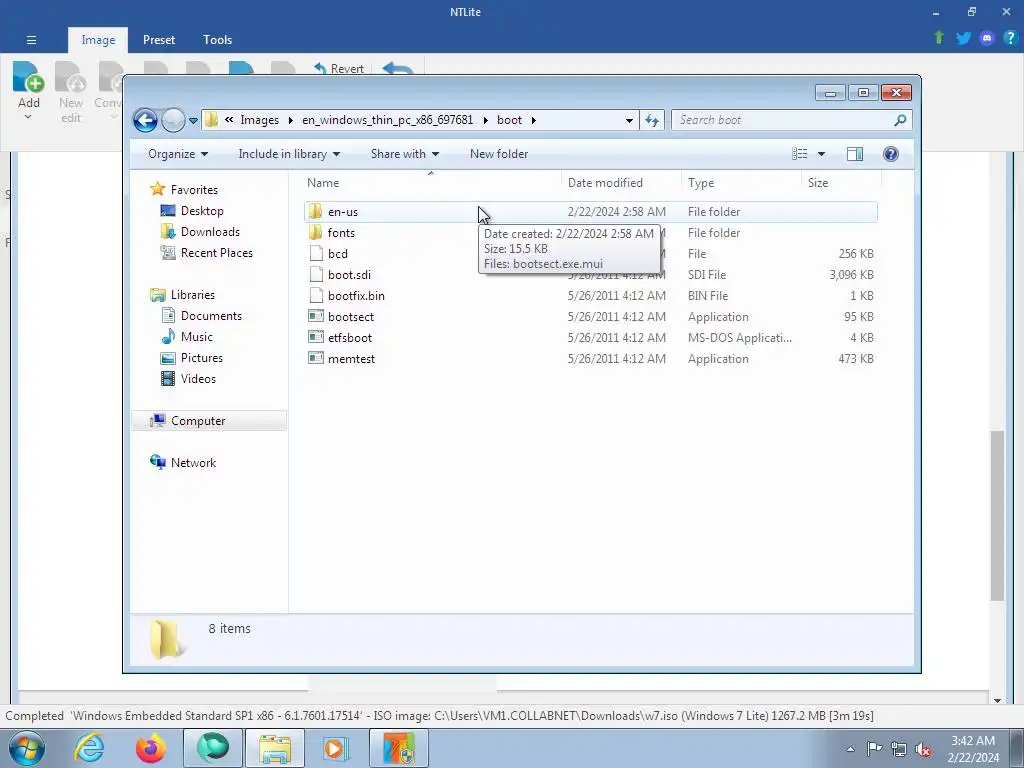Click the Explorer Forward arrow button

tap(173, 120)
